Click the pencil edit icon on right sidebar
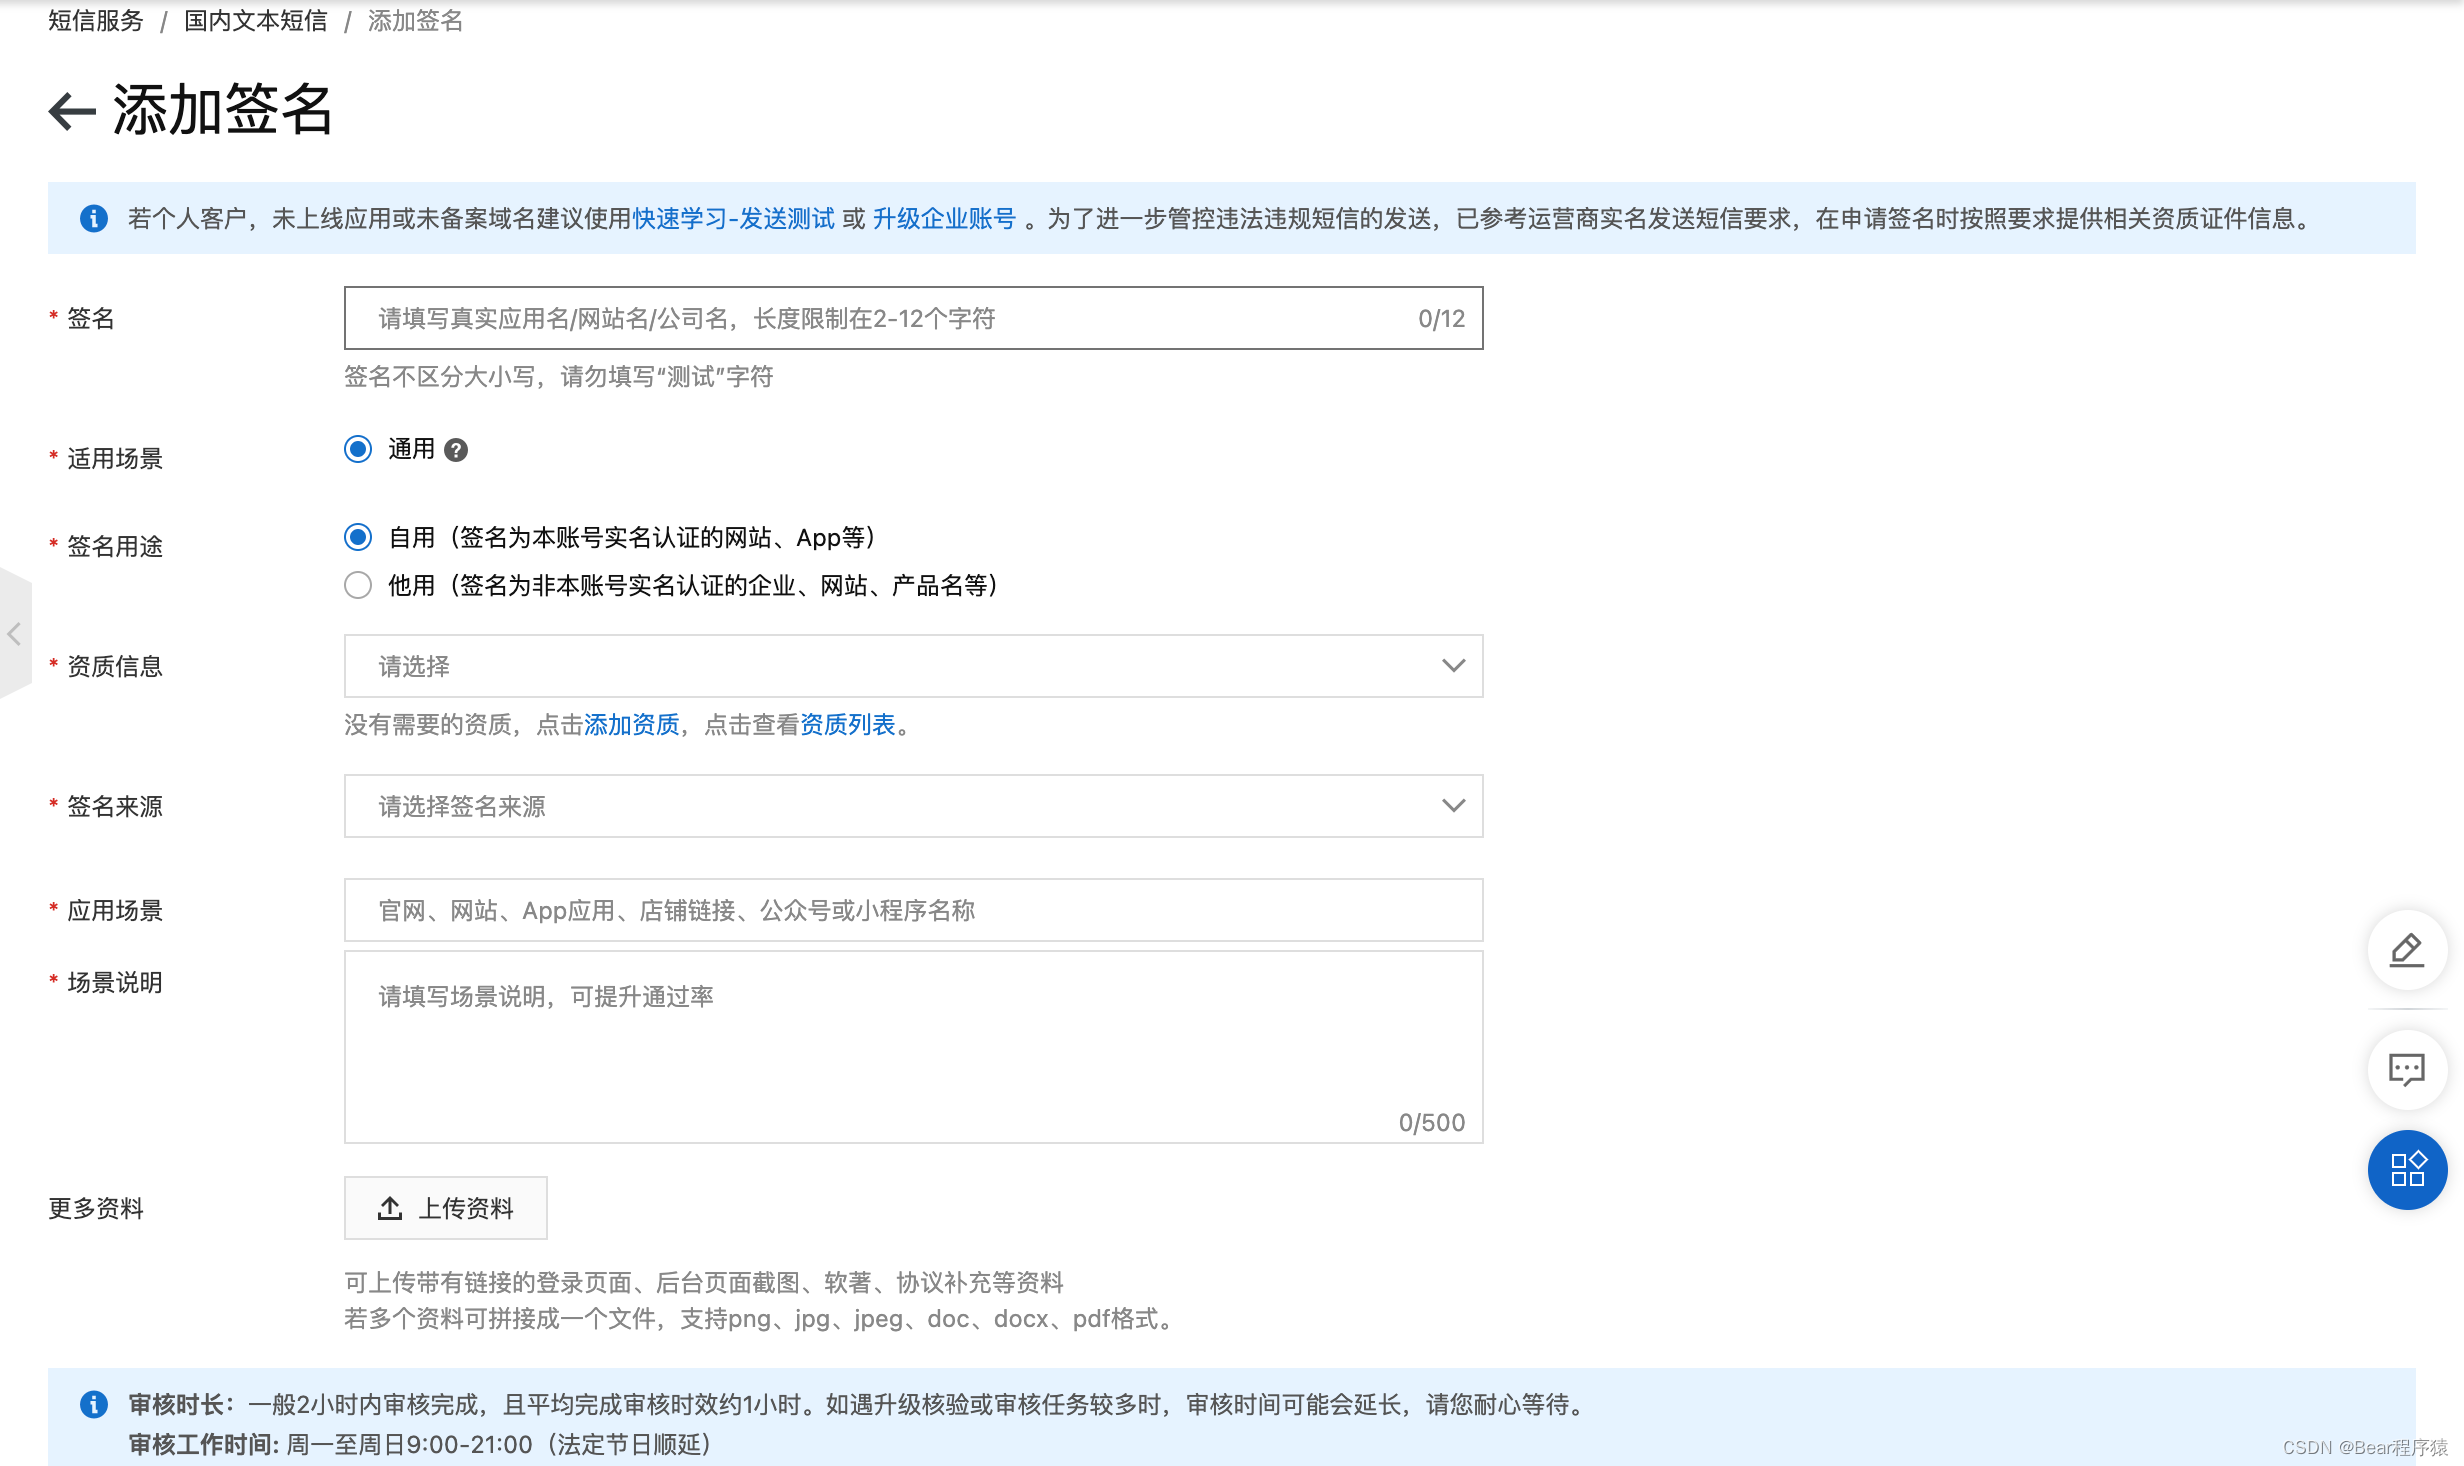This screenshot has width=2464, height=1466. click(x=2407, y=951)
